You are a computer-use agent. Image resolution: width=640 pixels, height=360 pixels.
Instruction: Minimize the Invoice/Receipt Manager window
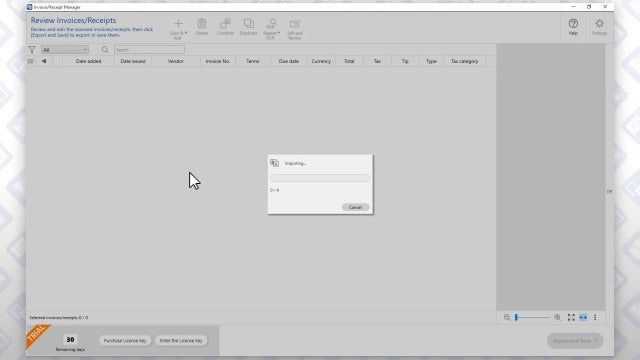(x=573, y=7)
